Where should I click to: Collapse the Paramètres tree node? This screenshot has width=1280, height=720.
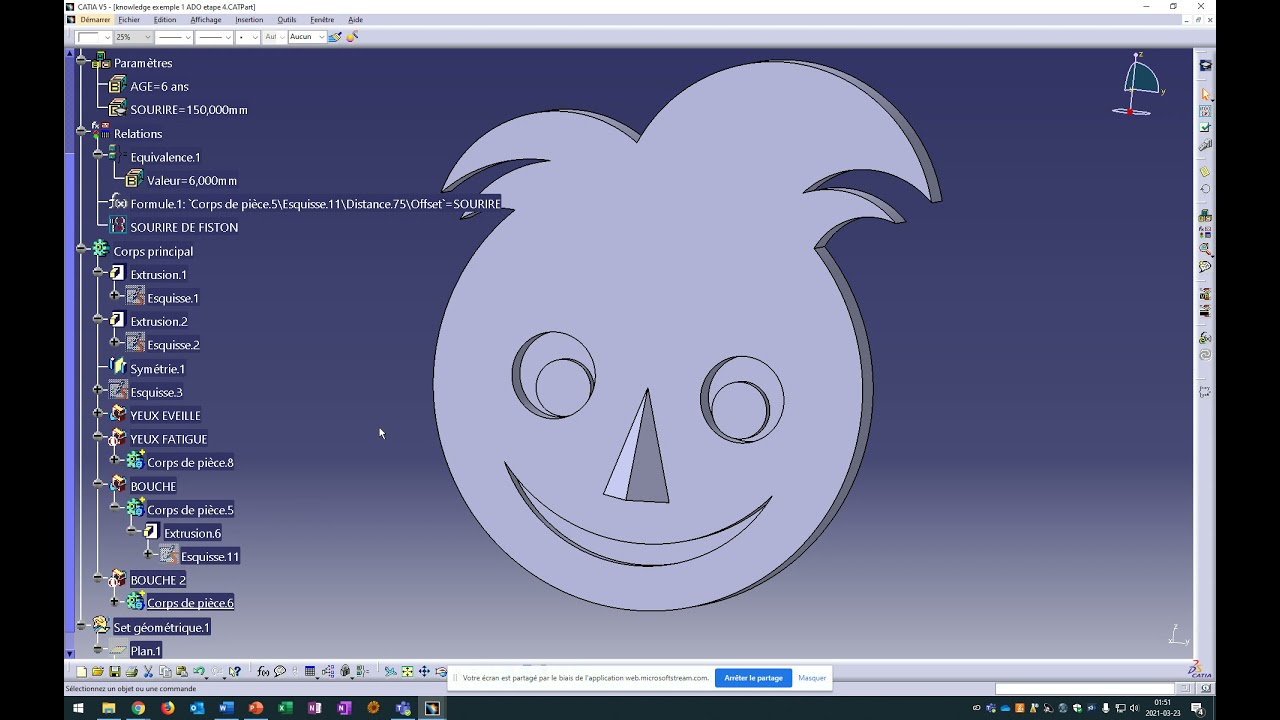[x=82, y=62]
